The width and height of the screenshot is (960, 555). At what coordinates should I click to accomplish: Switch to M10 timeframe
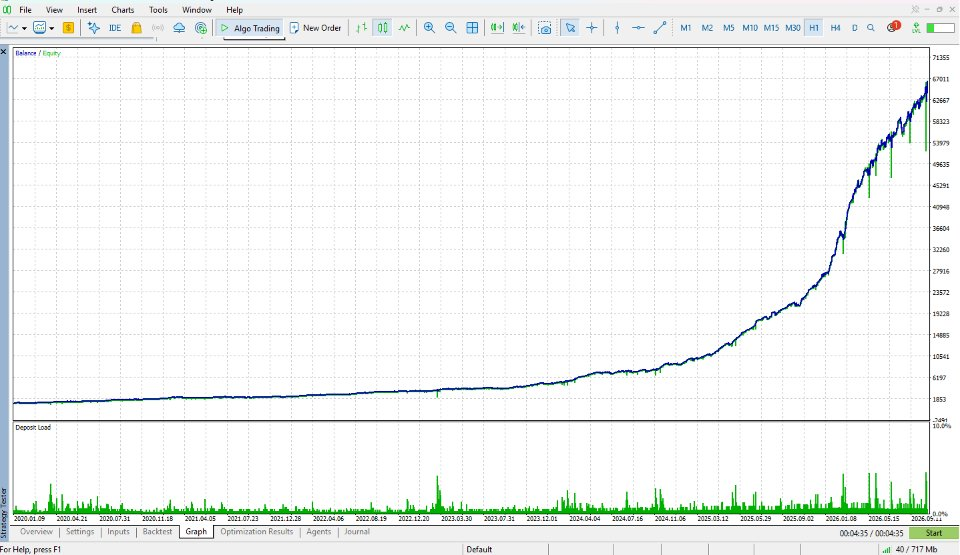pyautogui.click(x=749, y=28)
